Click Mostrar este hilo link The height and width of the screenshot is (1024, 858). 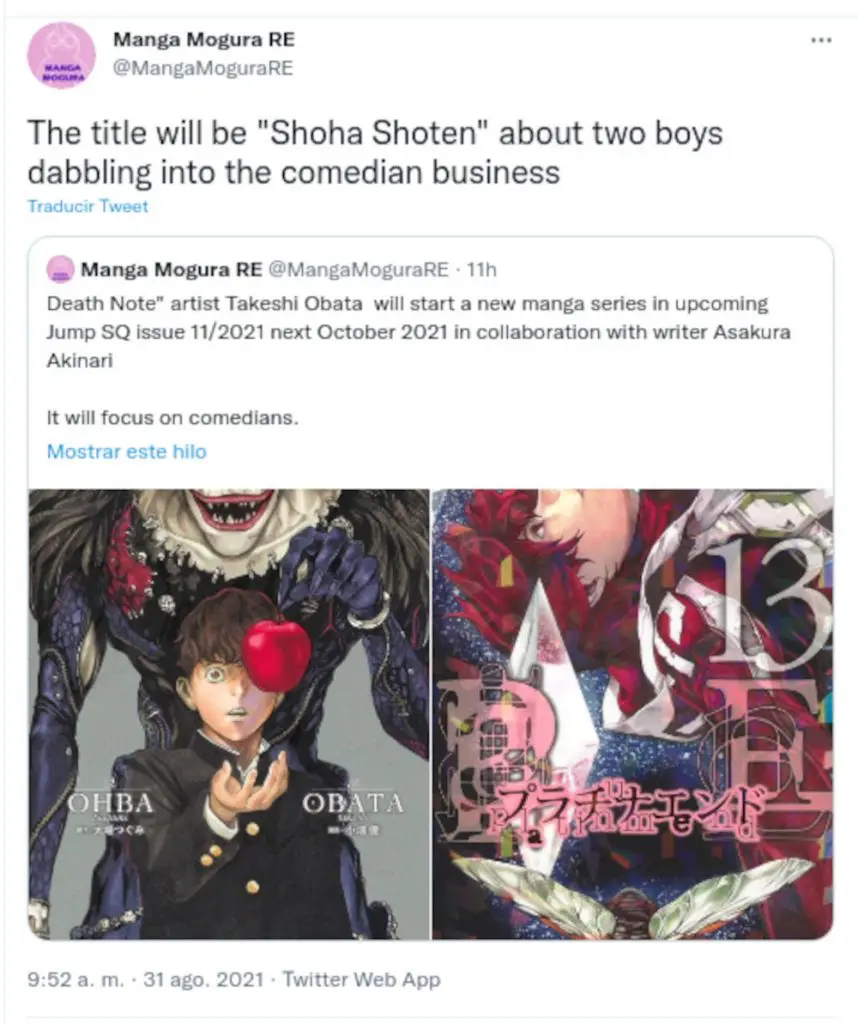click(x=127, y=451)
